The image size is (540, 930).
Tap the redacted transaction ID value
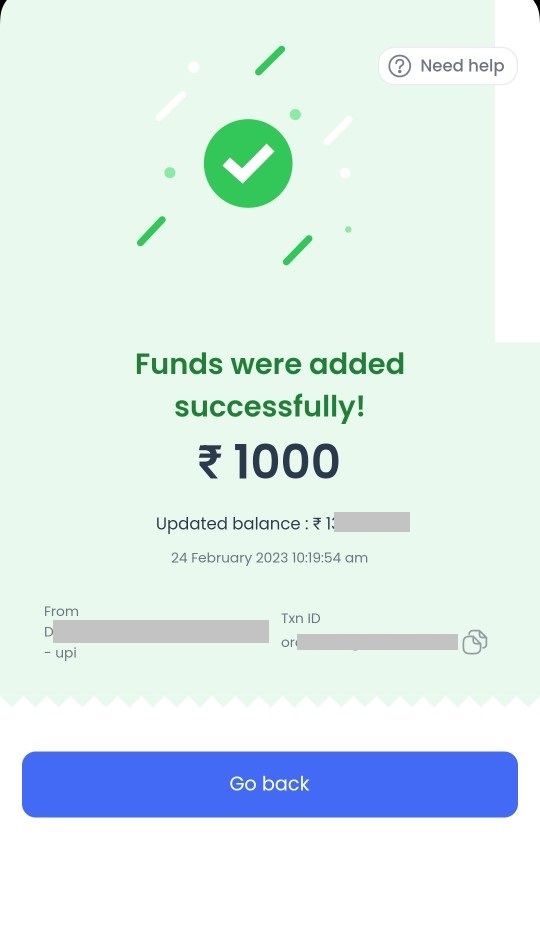click(377, 642)
